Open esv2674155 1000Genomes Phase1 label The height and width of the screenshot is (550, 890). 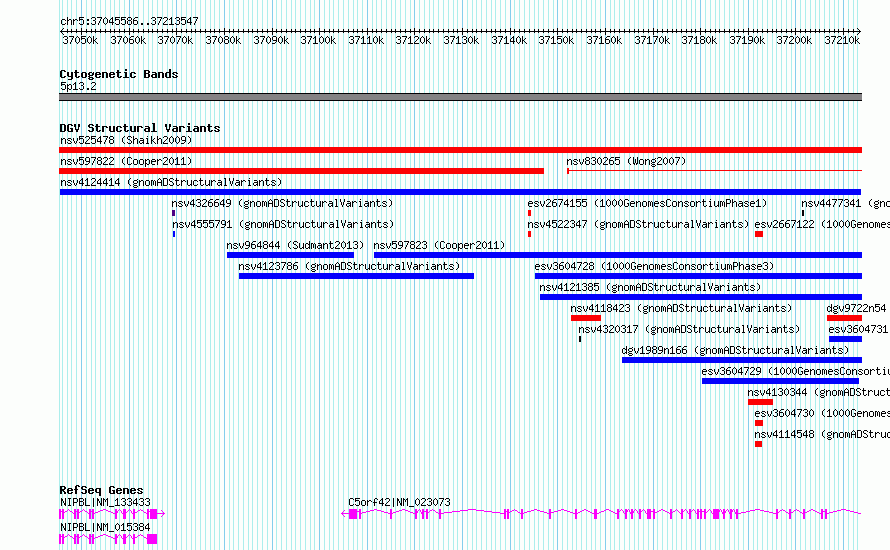pyautogui.click(x=647, y=203)
